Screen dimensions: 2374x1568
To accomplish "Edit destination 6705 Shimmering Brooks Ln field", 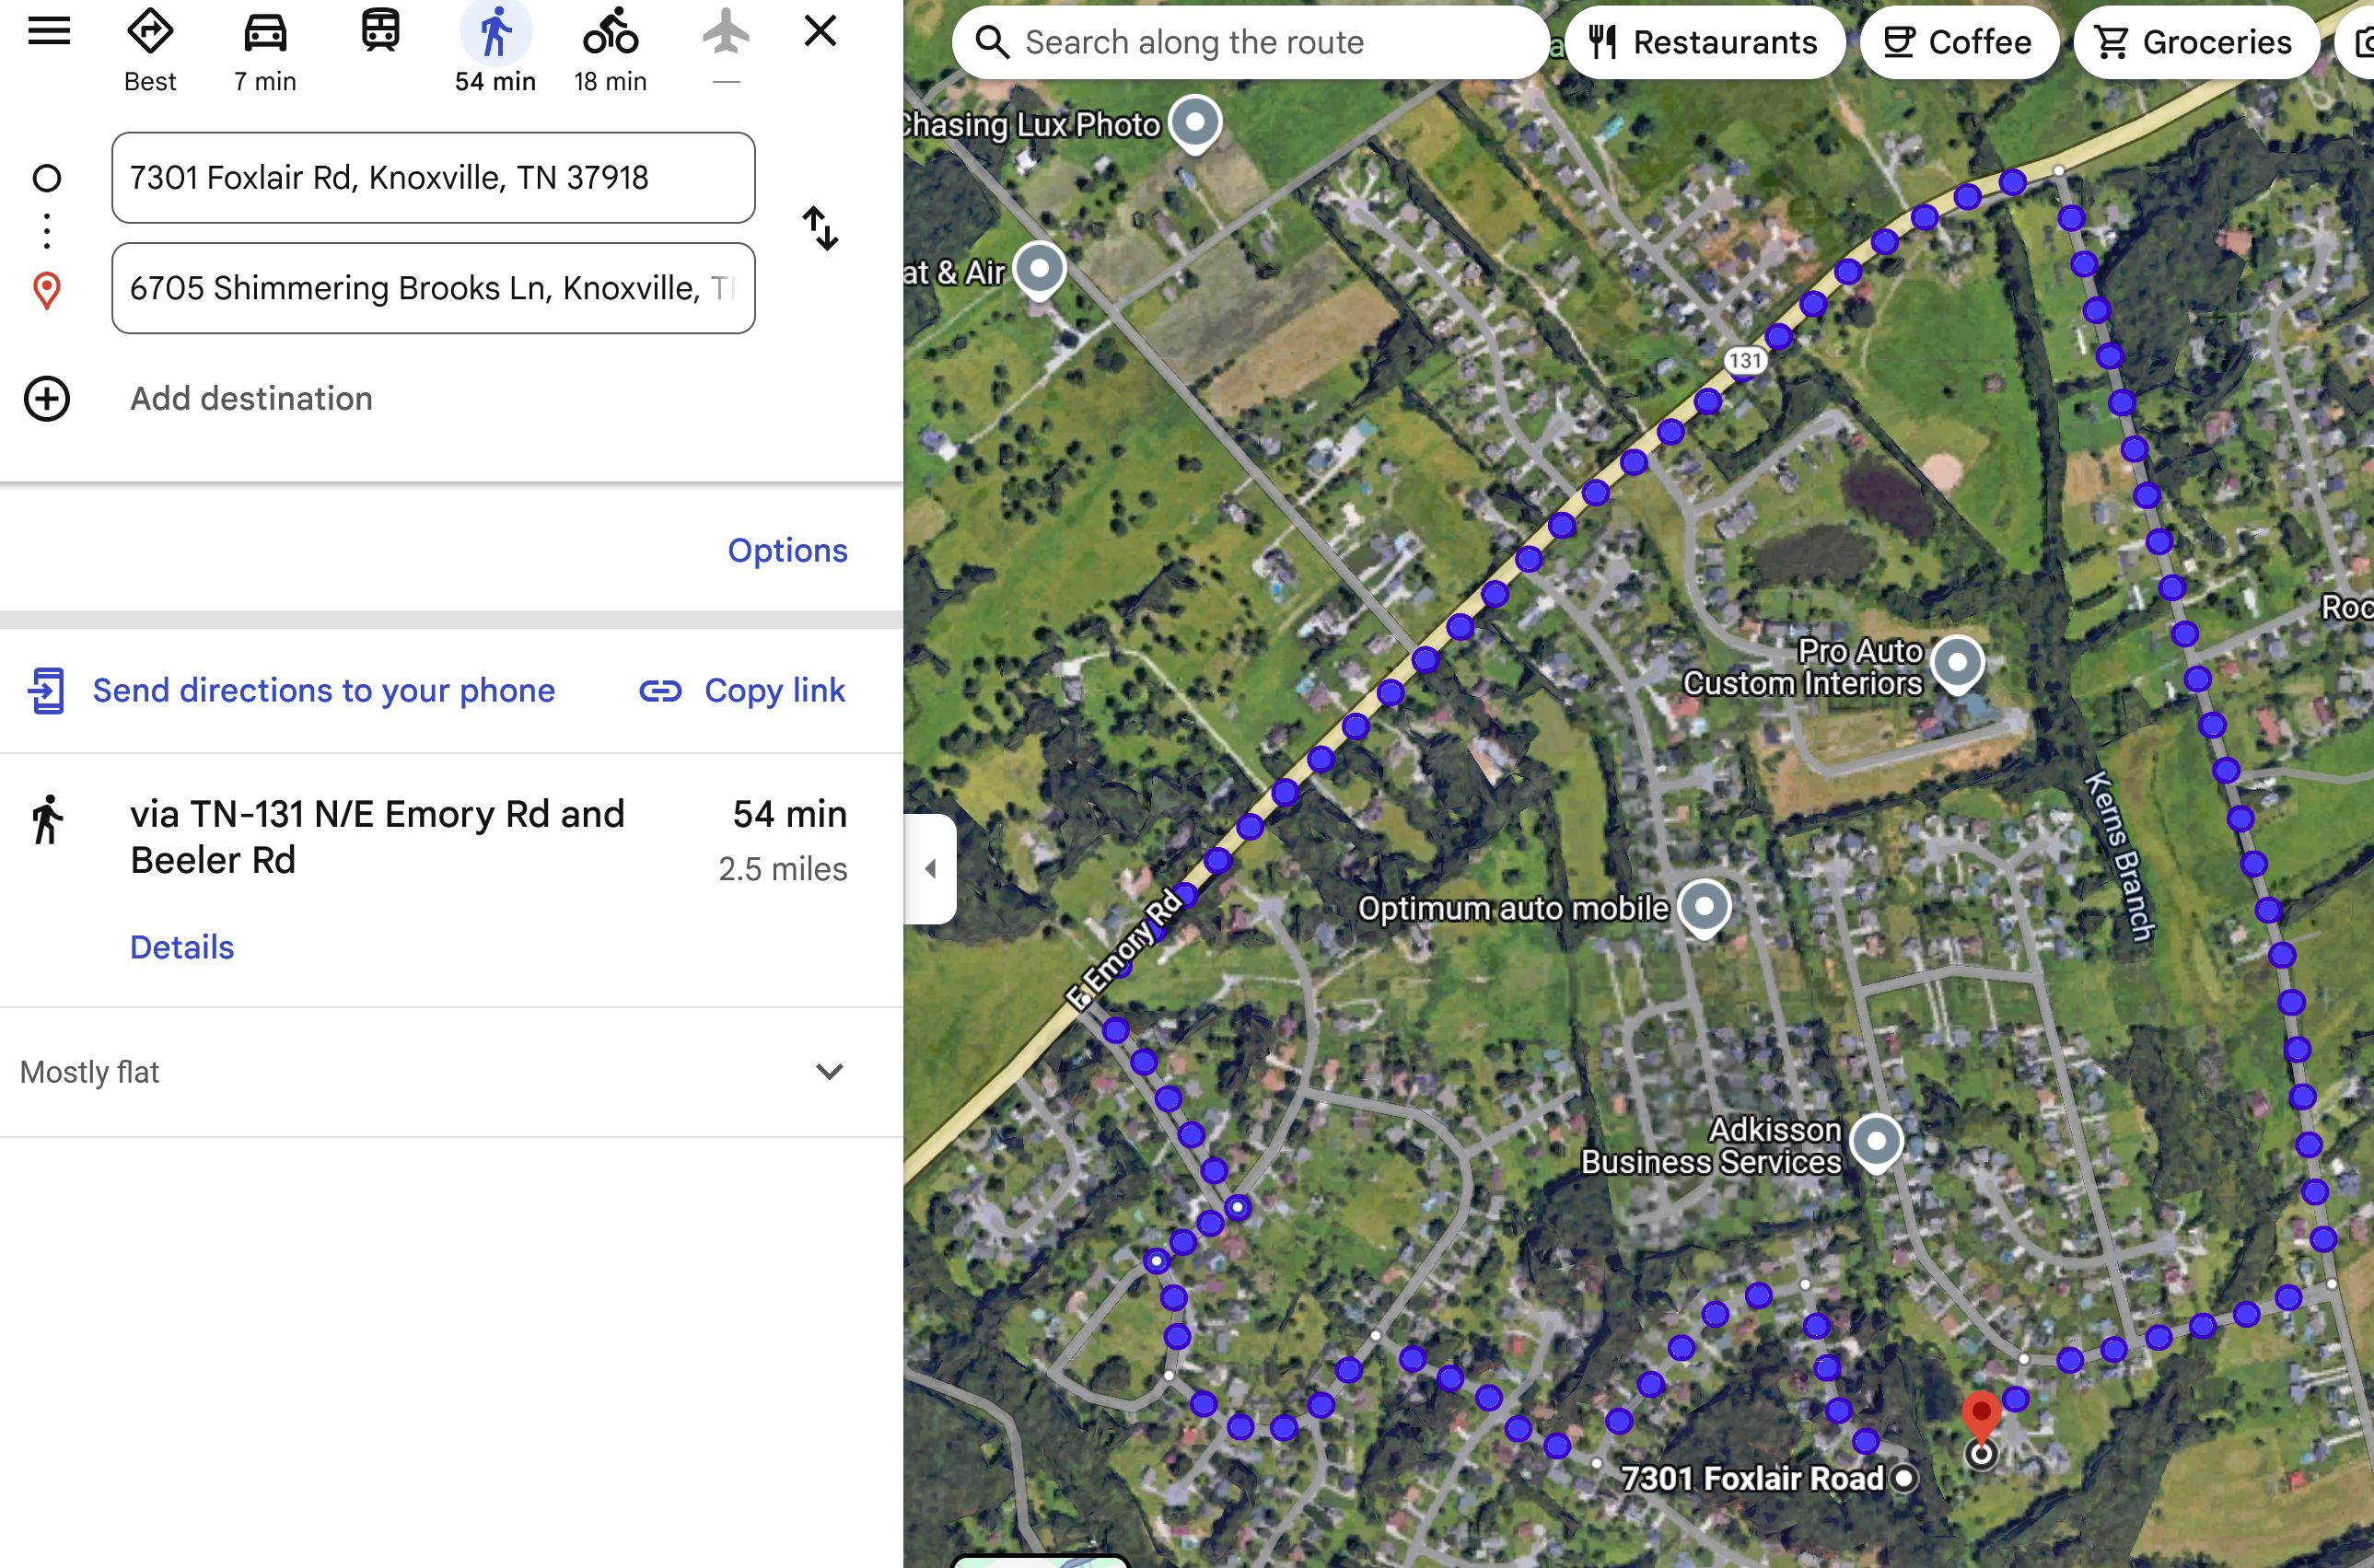I will 433,288.
